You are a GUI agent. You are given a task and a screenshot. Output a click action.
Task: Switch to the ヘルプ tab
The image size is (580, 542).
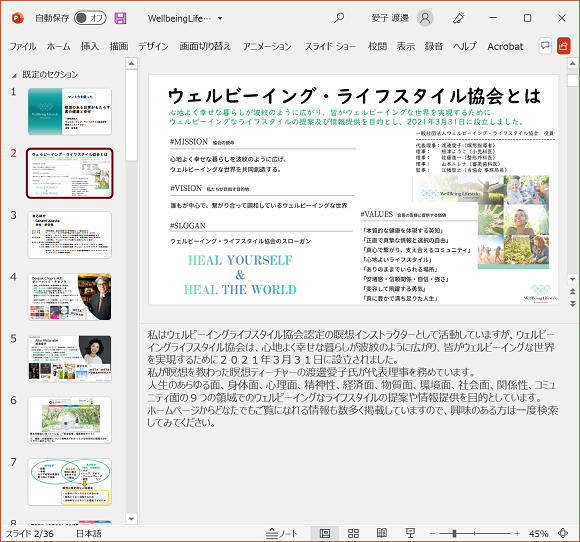[x=465, y=46]
